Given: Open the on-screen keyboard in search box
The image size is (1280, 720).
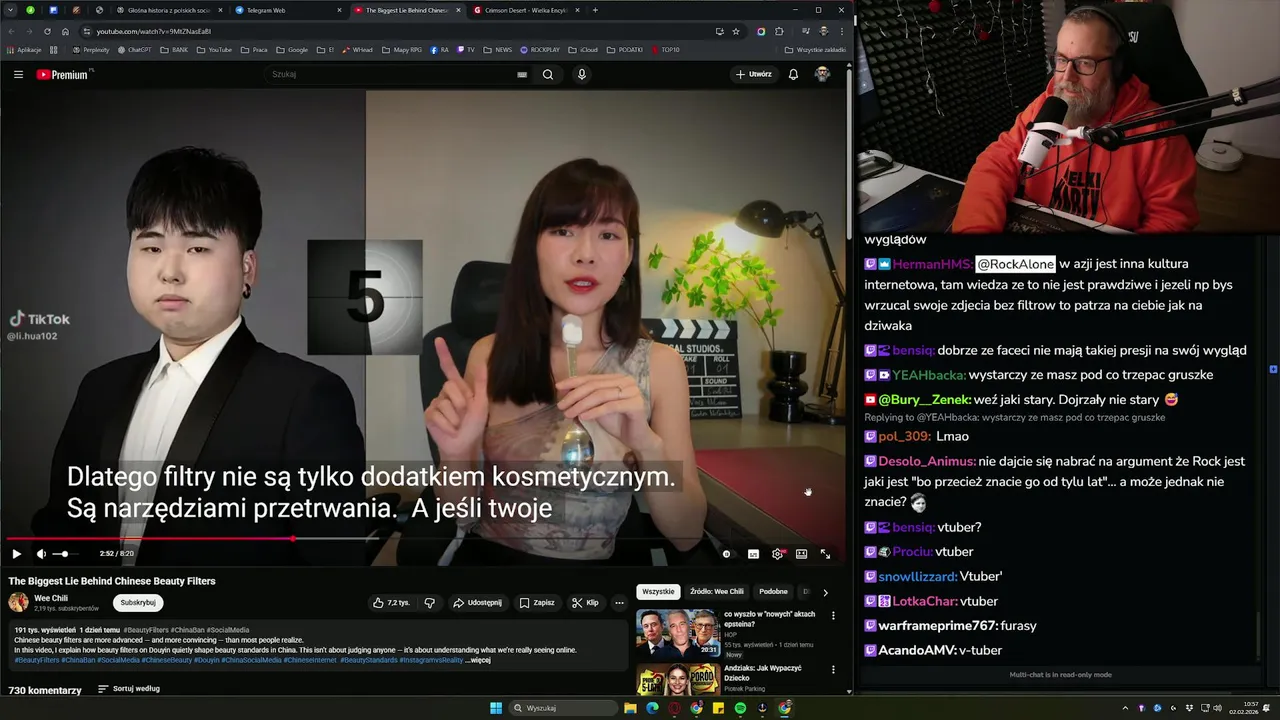Looking at the screenshot, I should (x=522, y=74).
